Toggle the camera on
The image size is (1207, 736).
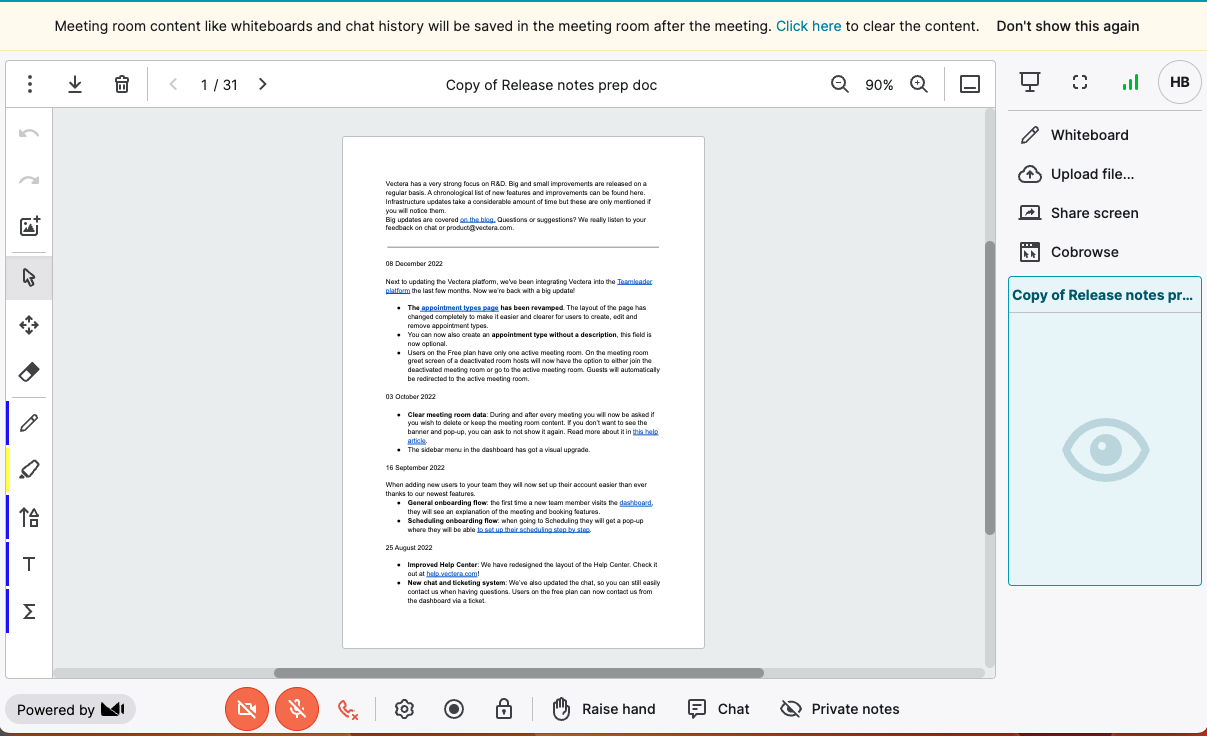click(x=247, y=709)
